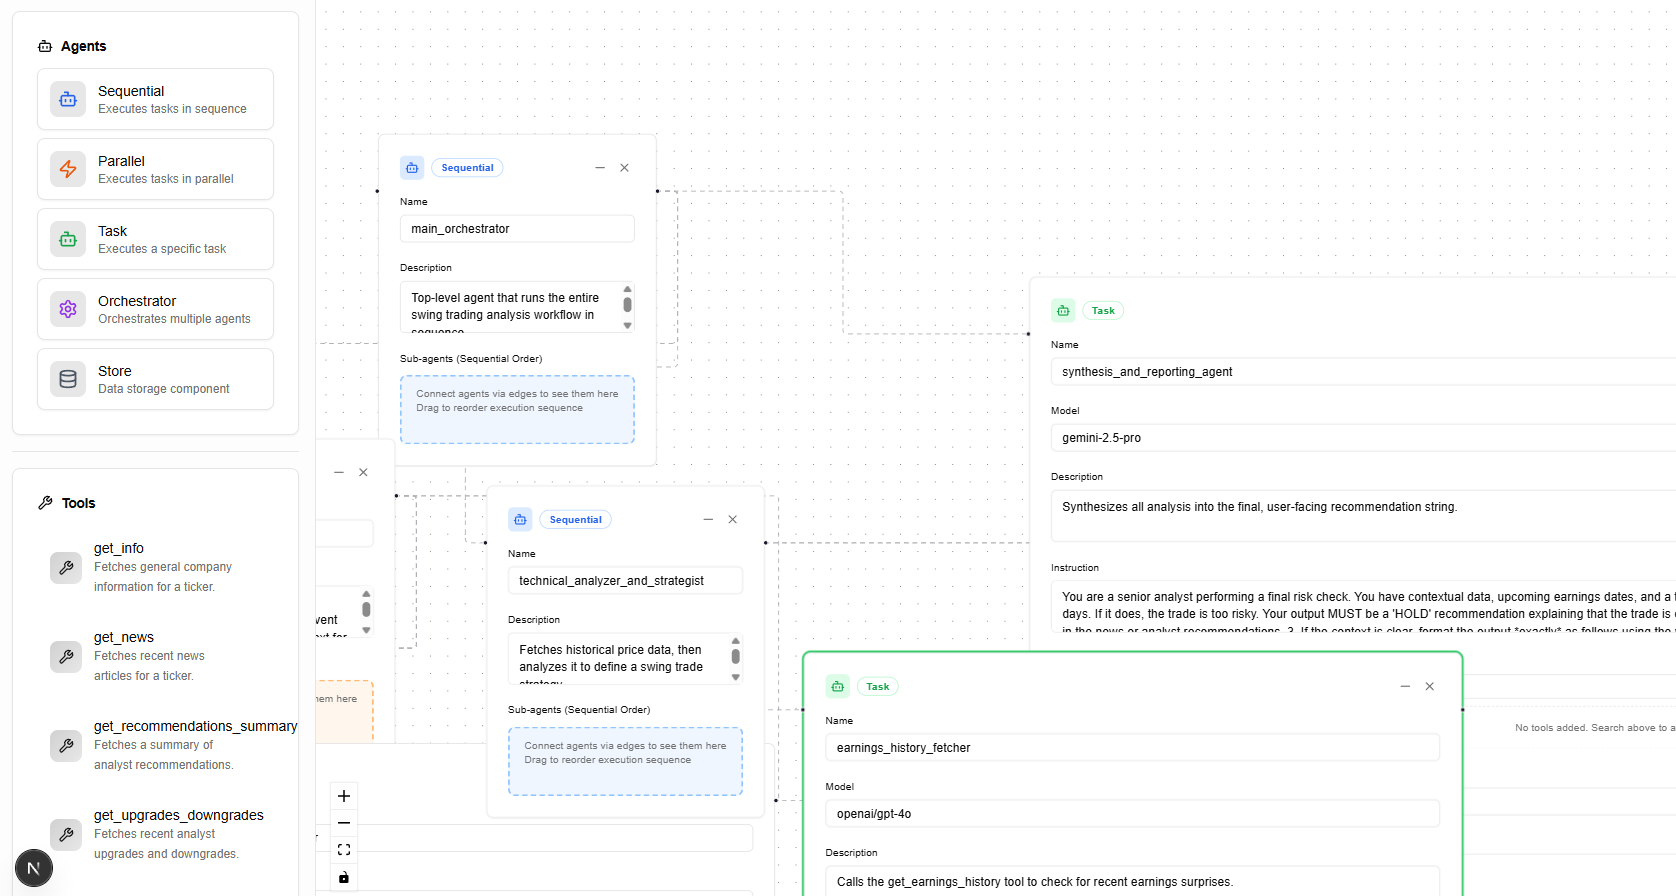Click the synthesis agent description text area
Image resolution: width=1676 pixels, height=896 pixels.
coord(1363,516)
